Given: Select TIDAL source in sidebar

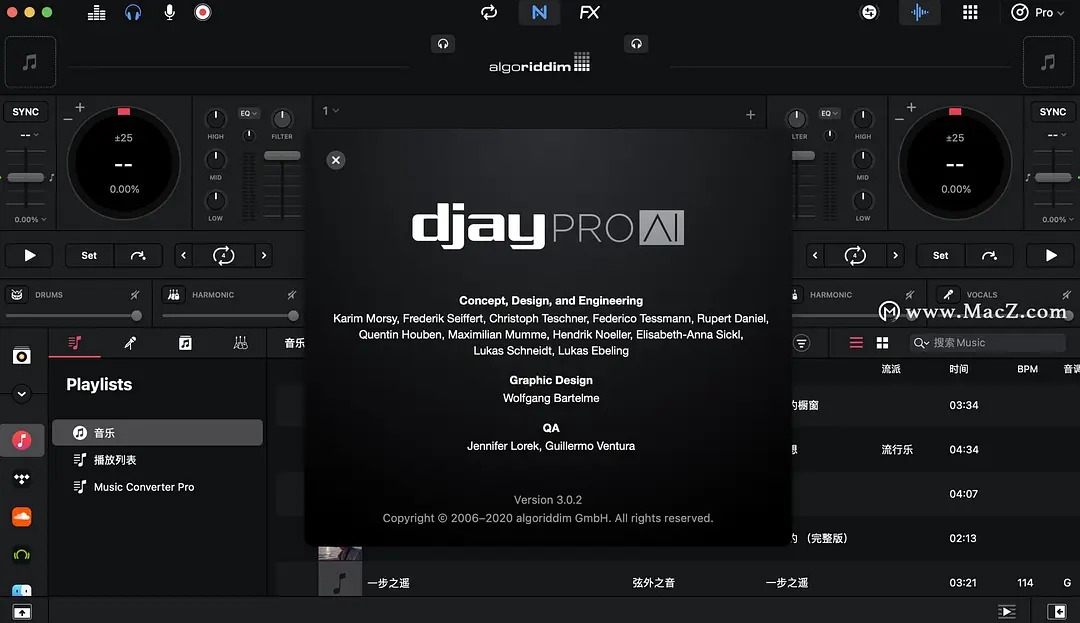Looking at the screenshot, I should point(21,478).
